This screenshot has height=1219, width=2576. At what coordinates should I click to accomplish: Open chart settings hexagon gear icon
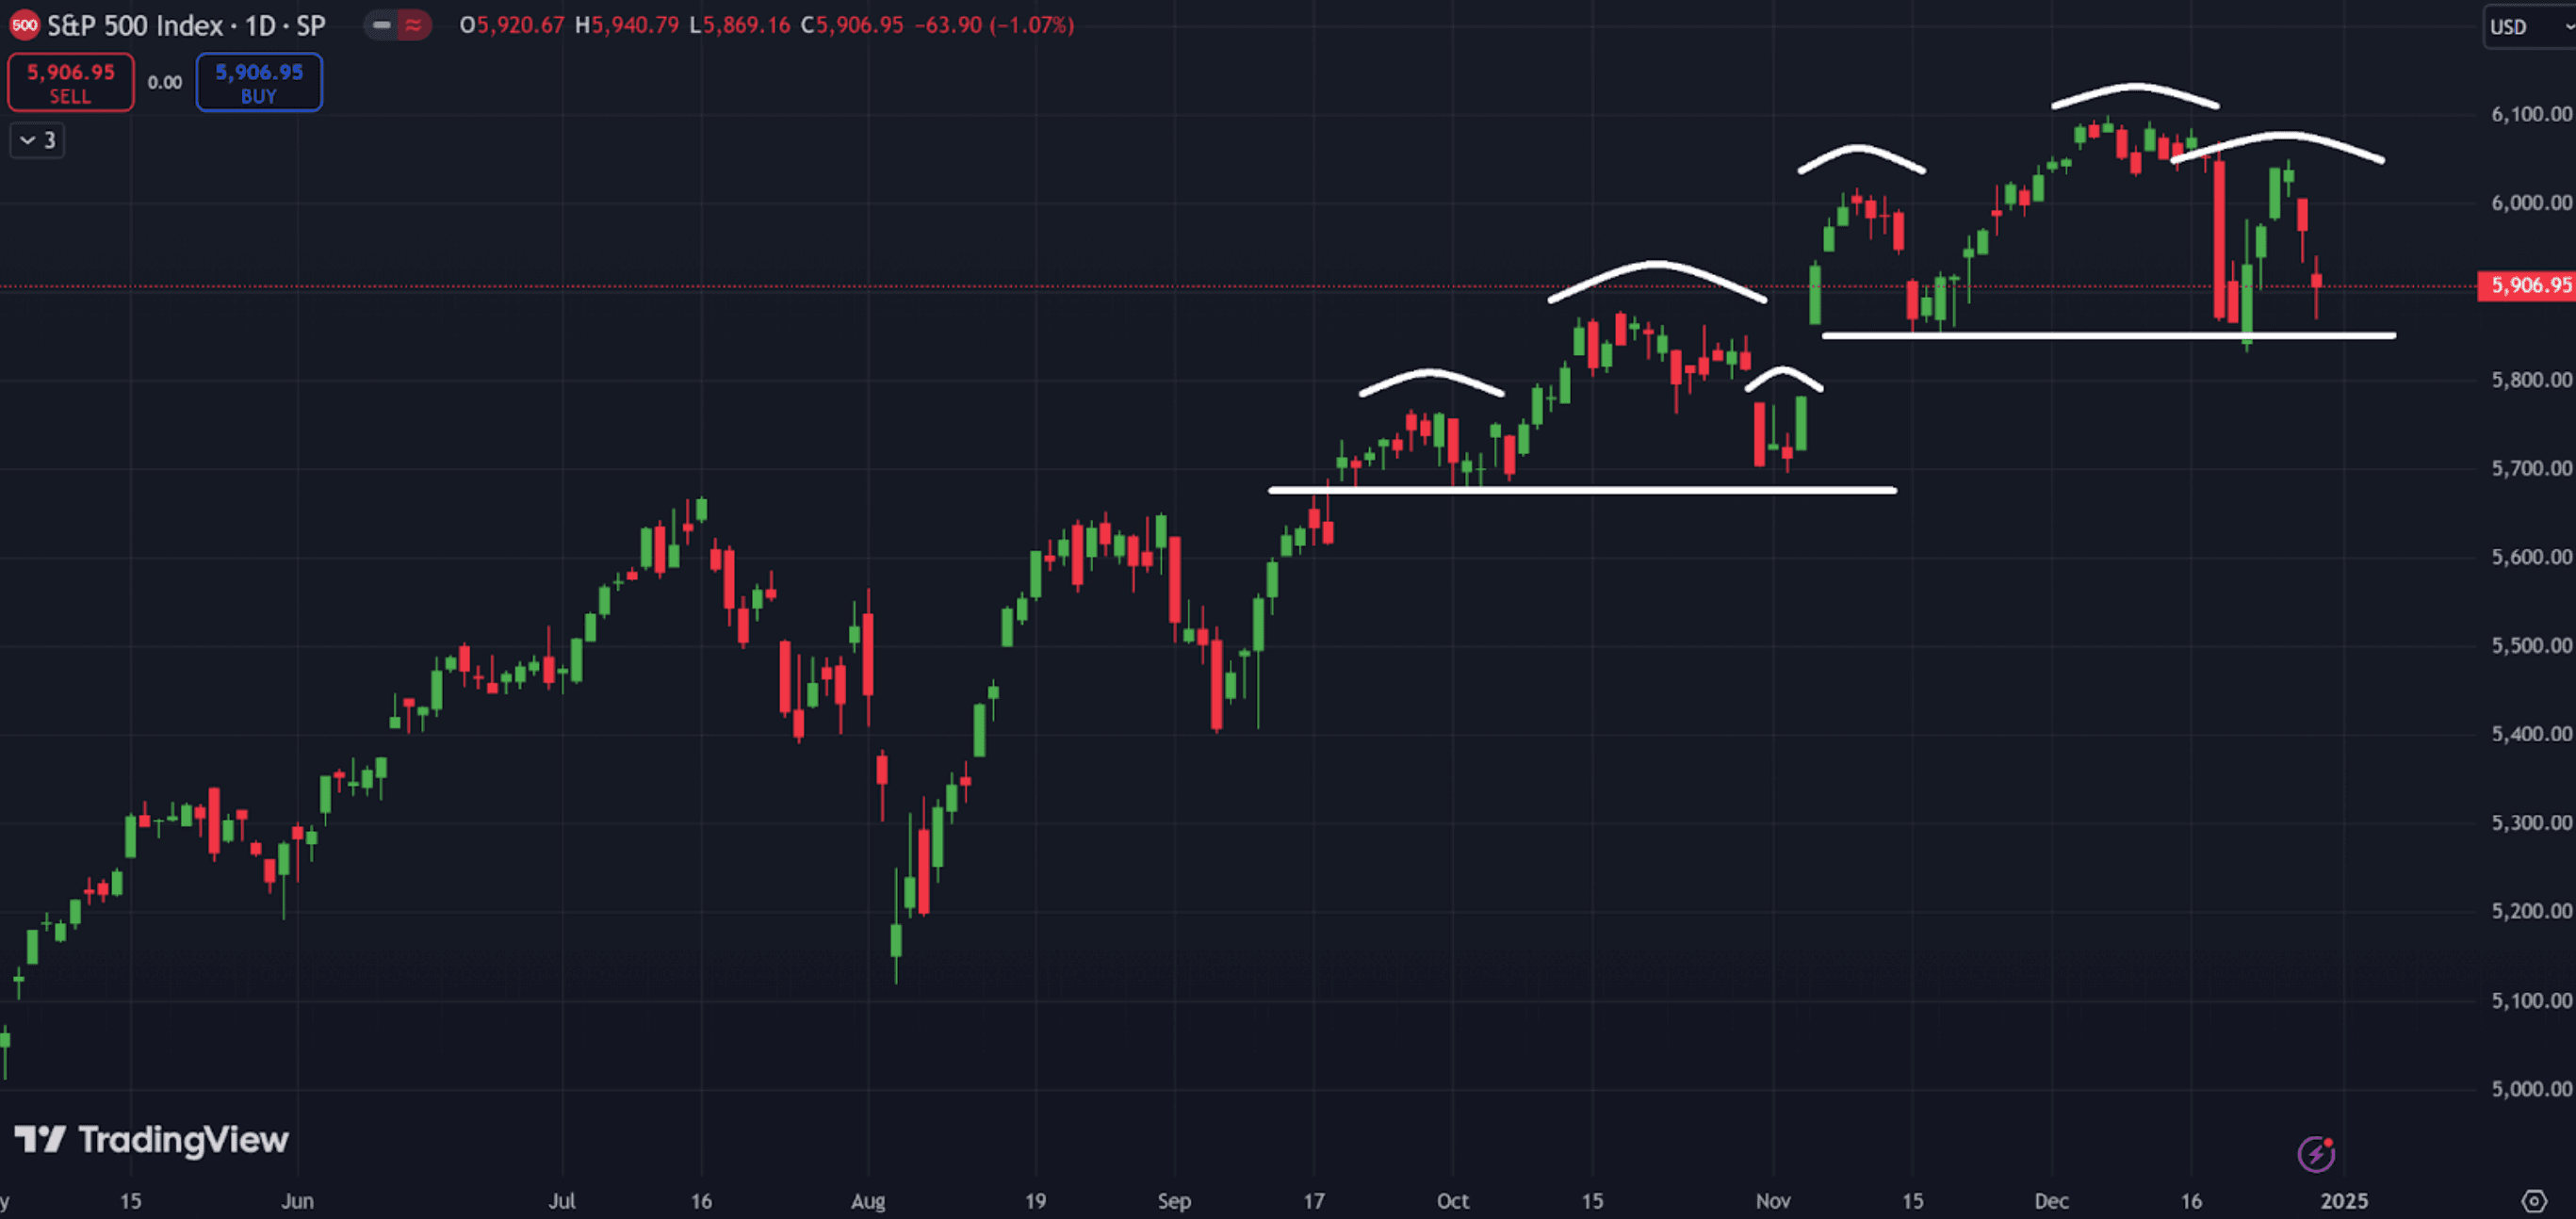2534,1200
